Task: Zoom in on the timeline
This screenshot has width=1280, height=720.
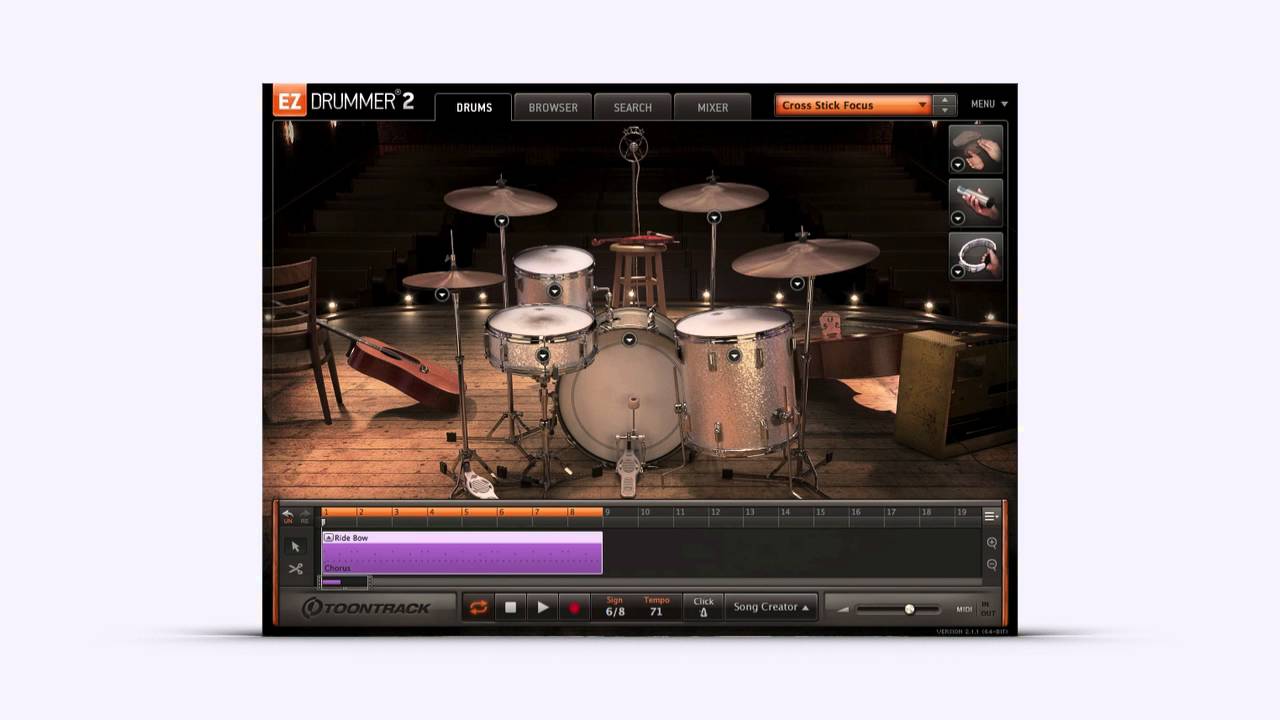Action: coord(992,543)
